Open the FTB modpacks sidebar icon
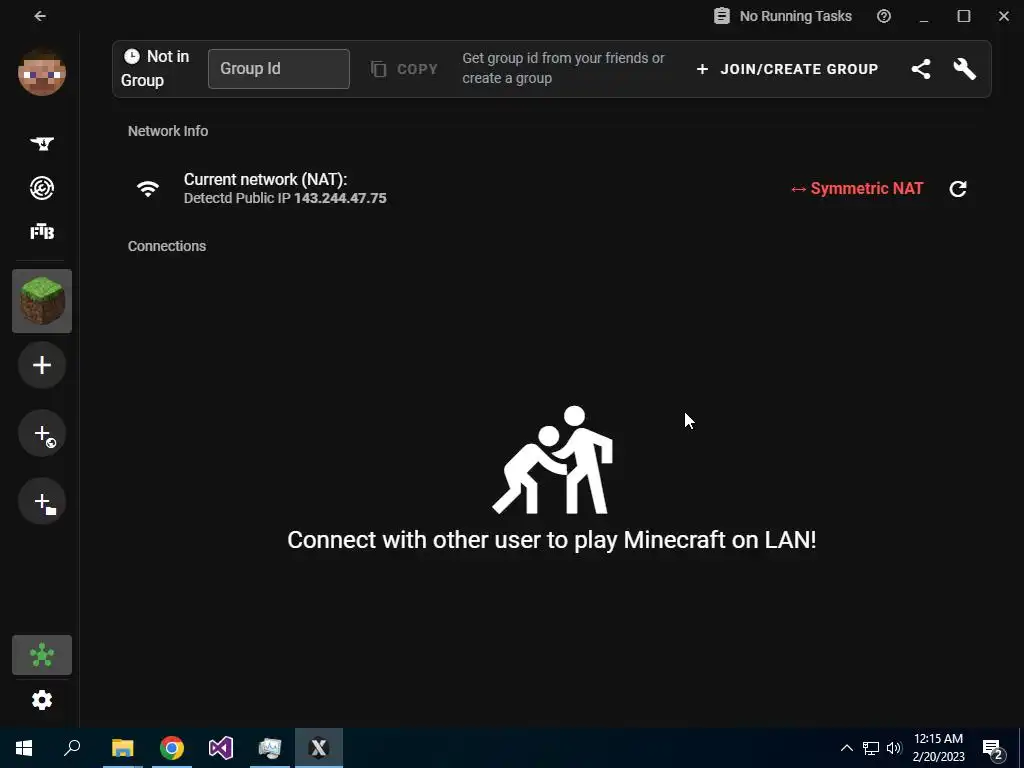The height and width of the screenshot is (768, 1024). click(x=42, y=232)
